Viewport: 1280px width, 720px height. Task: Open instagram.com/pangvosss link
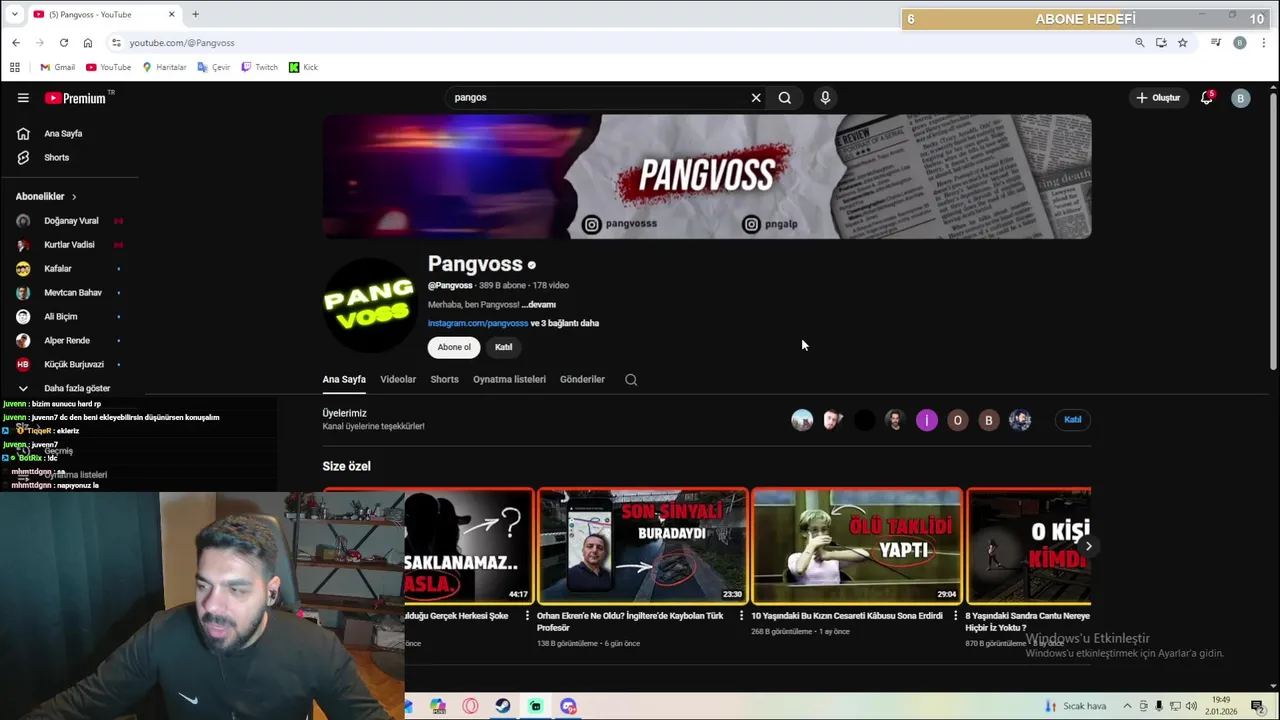click(x=478, y=323)
